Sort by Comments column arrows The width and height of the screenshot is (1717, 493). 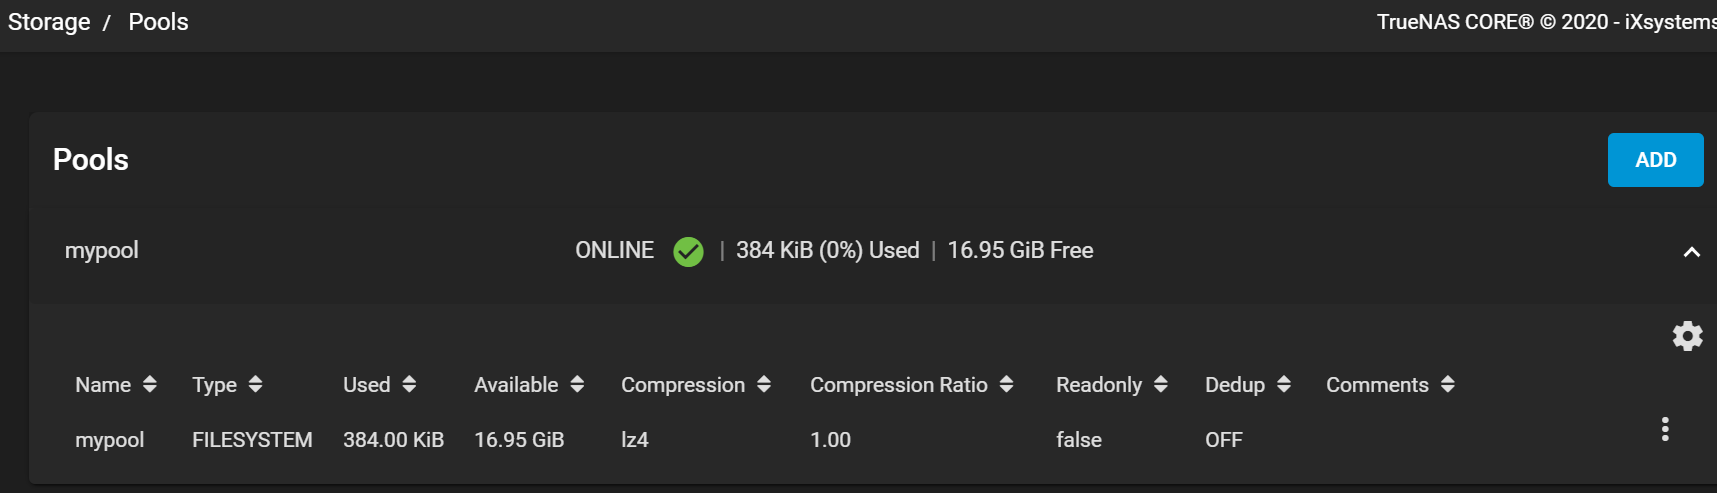coord(1448,384)
